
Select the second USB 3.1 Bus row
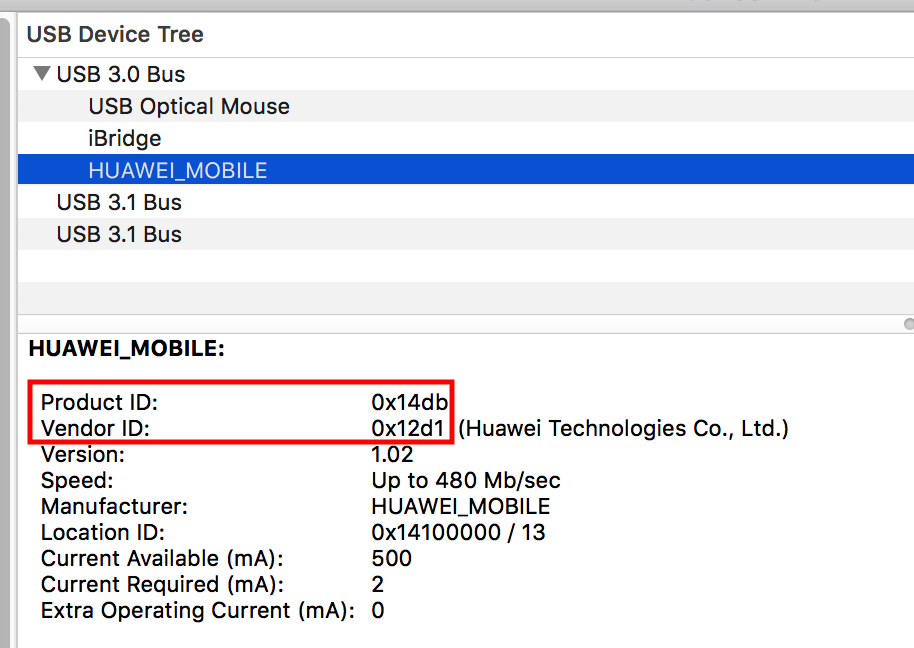point(466,234)
